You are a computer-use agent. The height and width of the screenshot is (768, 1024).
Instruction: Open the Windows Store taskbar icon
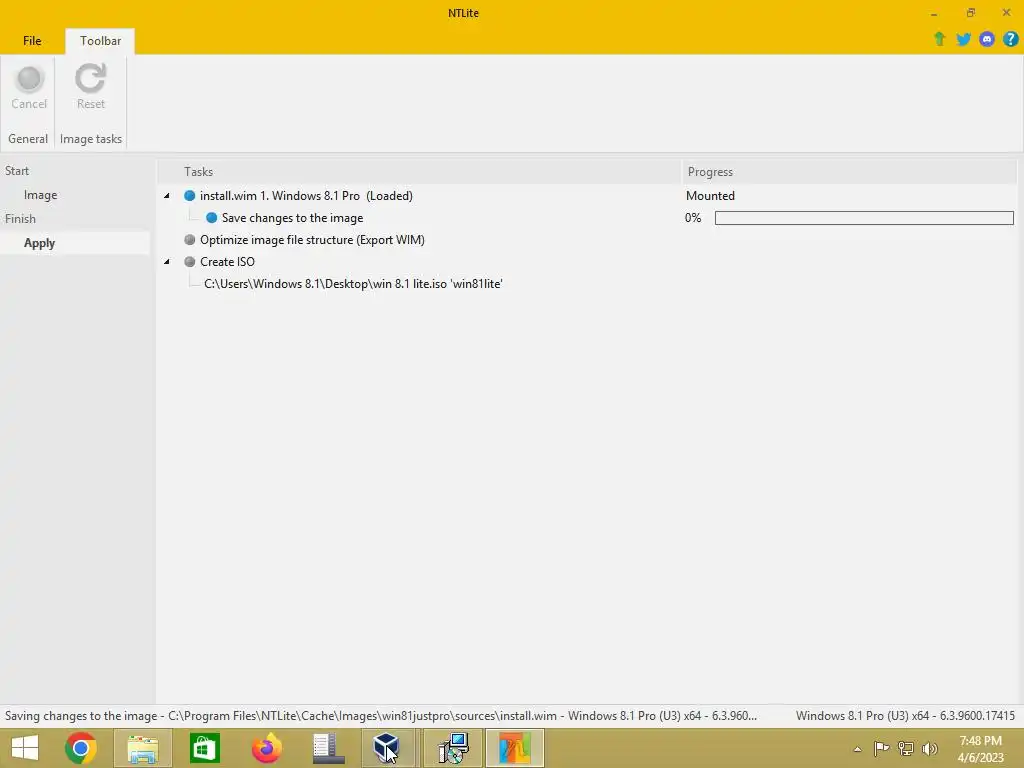pos(204,748)
